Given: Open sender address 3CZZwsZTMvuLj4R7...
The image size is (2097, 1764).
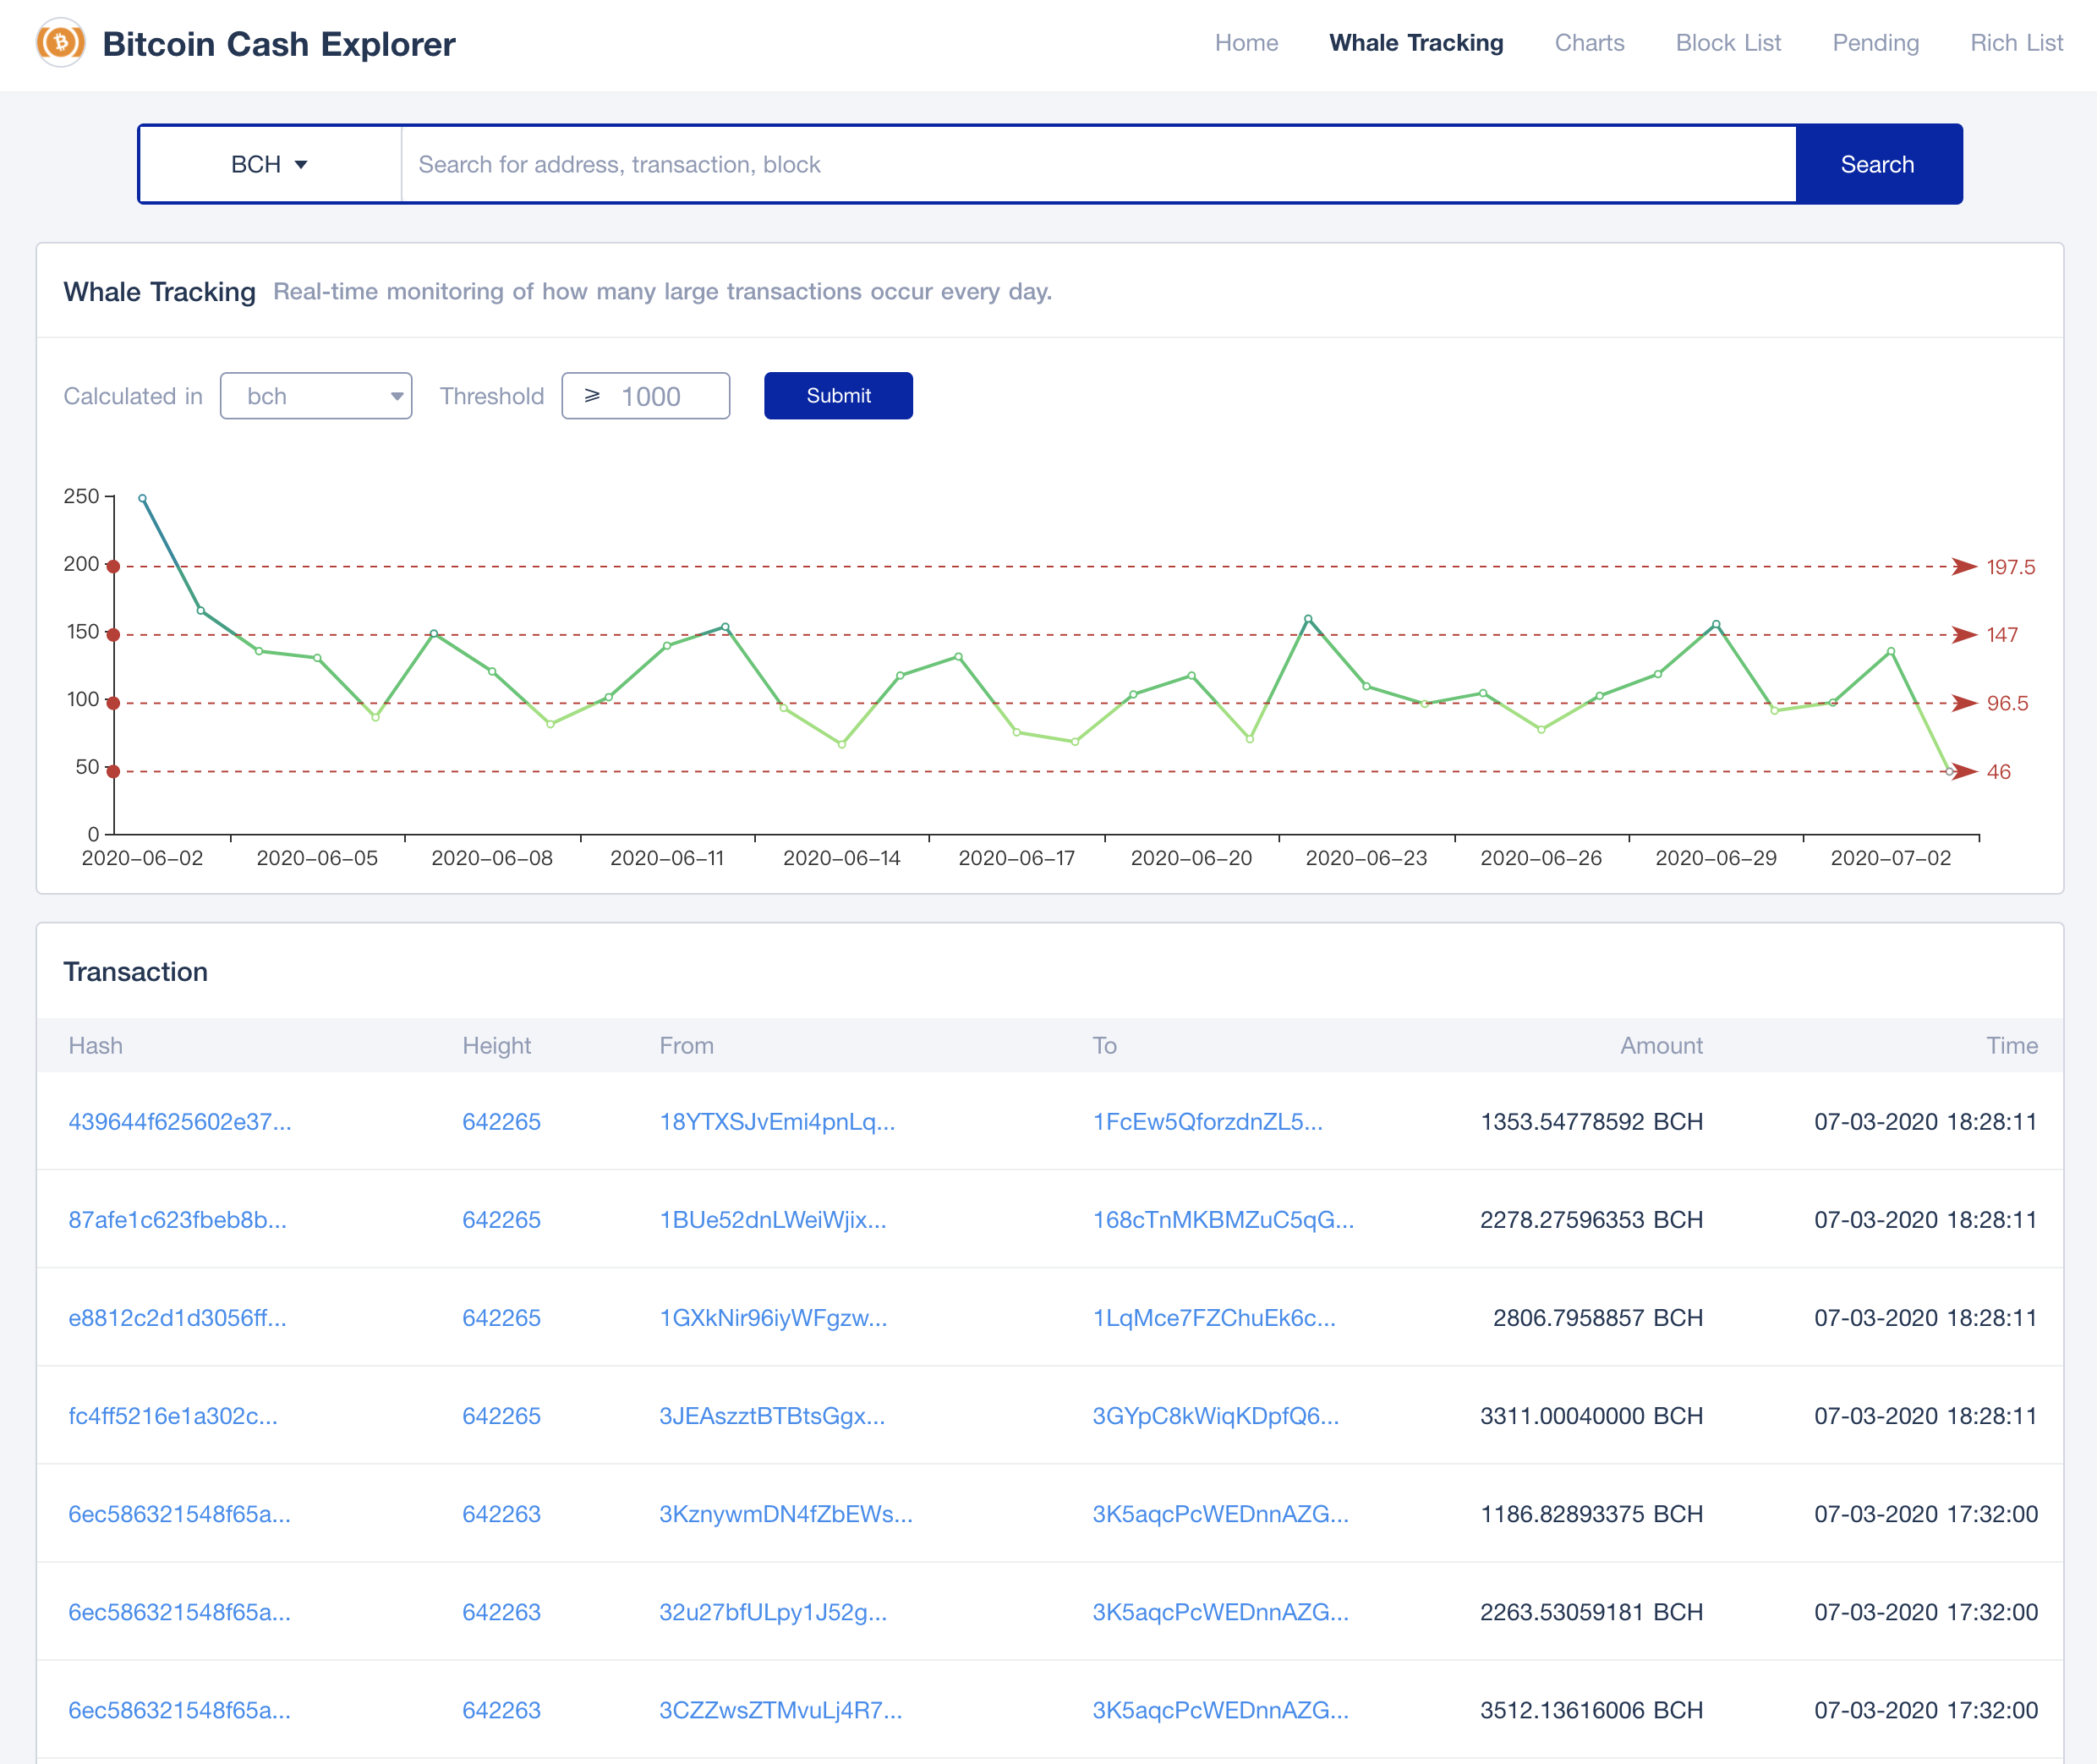Looking at the screenshot, I should click(780, 1710).
